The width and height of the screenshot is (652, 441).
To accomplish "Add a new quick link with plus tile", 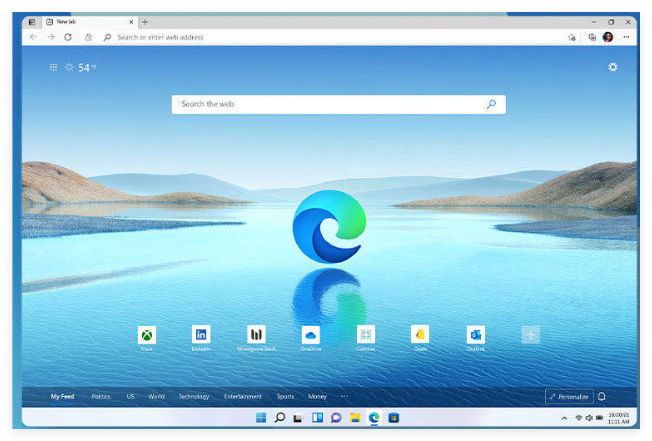I will (x=531, y=335).
